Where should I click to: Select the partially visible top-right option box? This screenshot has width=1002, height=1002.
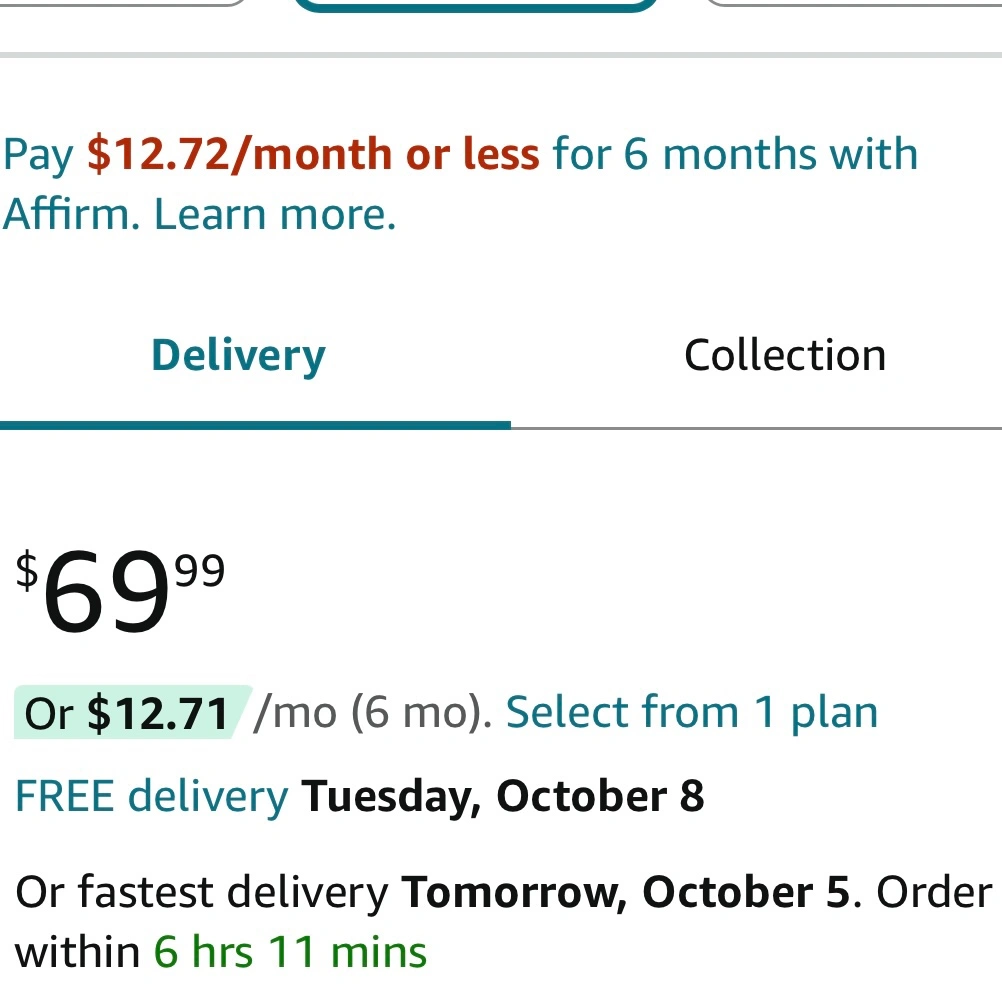(850, 3)
